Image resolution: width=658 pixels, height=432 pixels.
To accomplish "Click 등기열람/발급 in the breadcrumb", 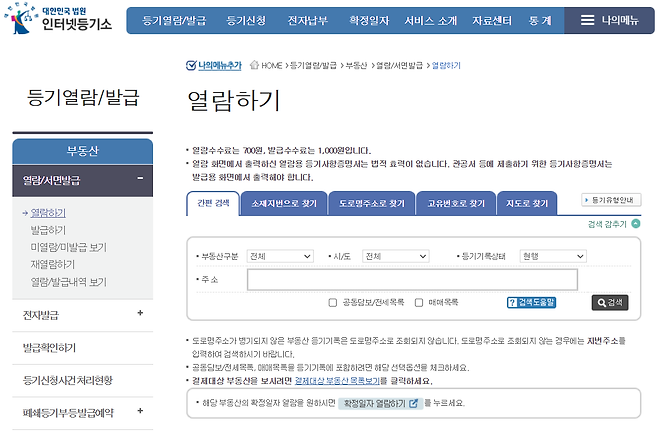I will (313, 65).
